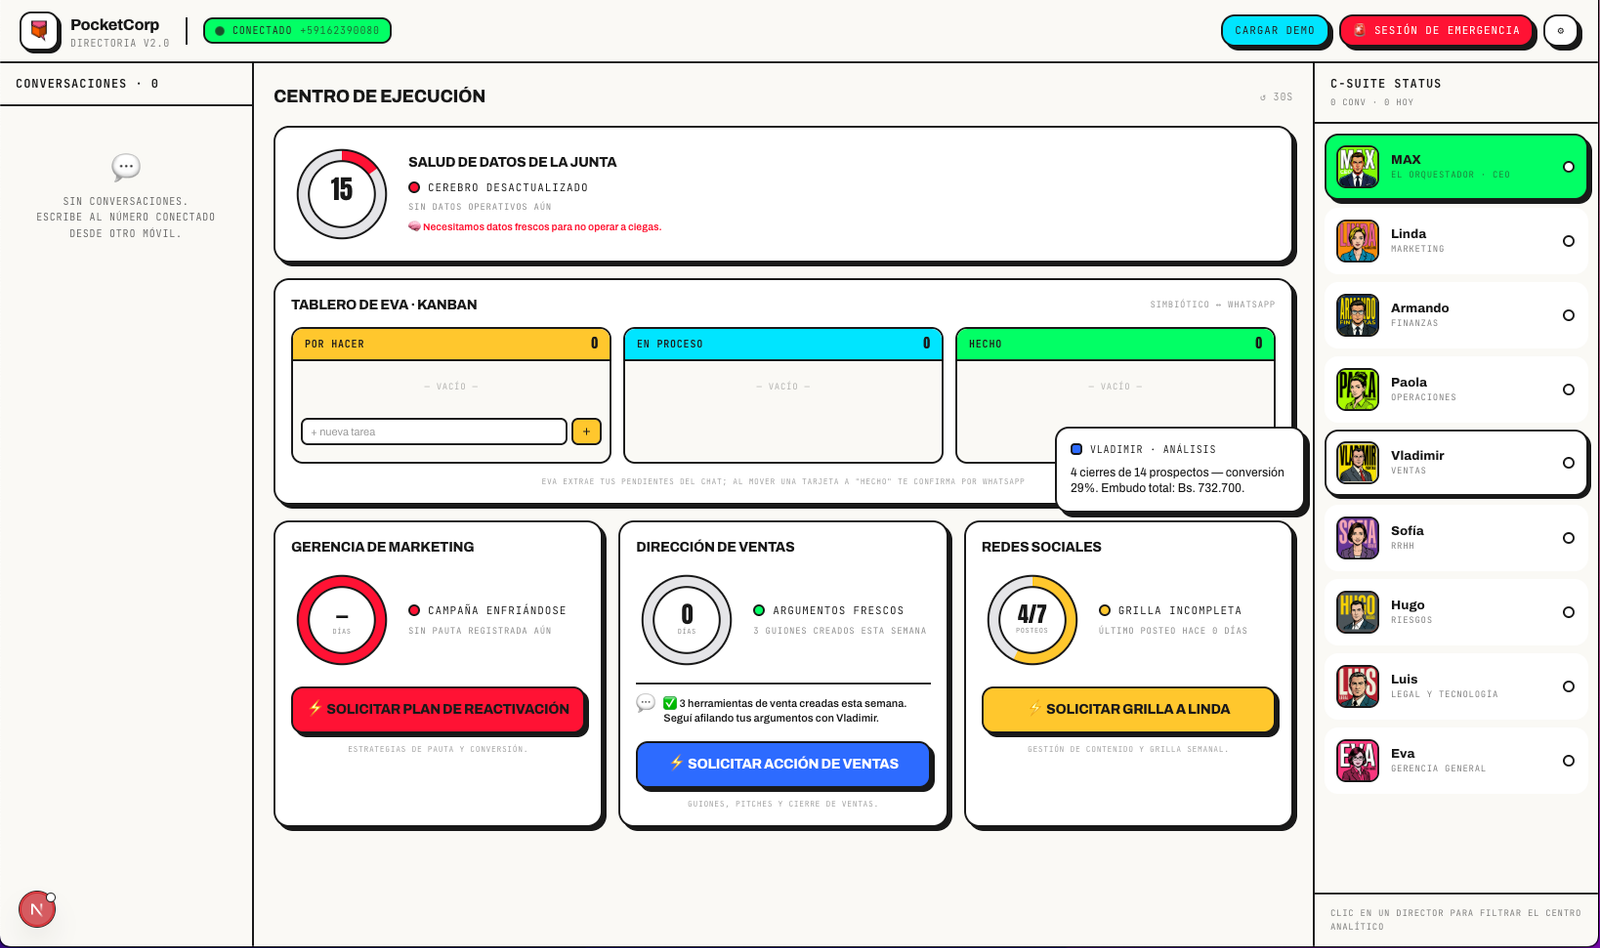This screenshot has height=948, width=1600.
Task: Click '3 guiones creados esta semana' text
Action: pyautogui.click(x=840, y=631)
